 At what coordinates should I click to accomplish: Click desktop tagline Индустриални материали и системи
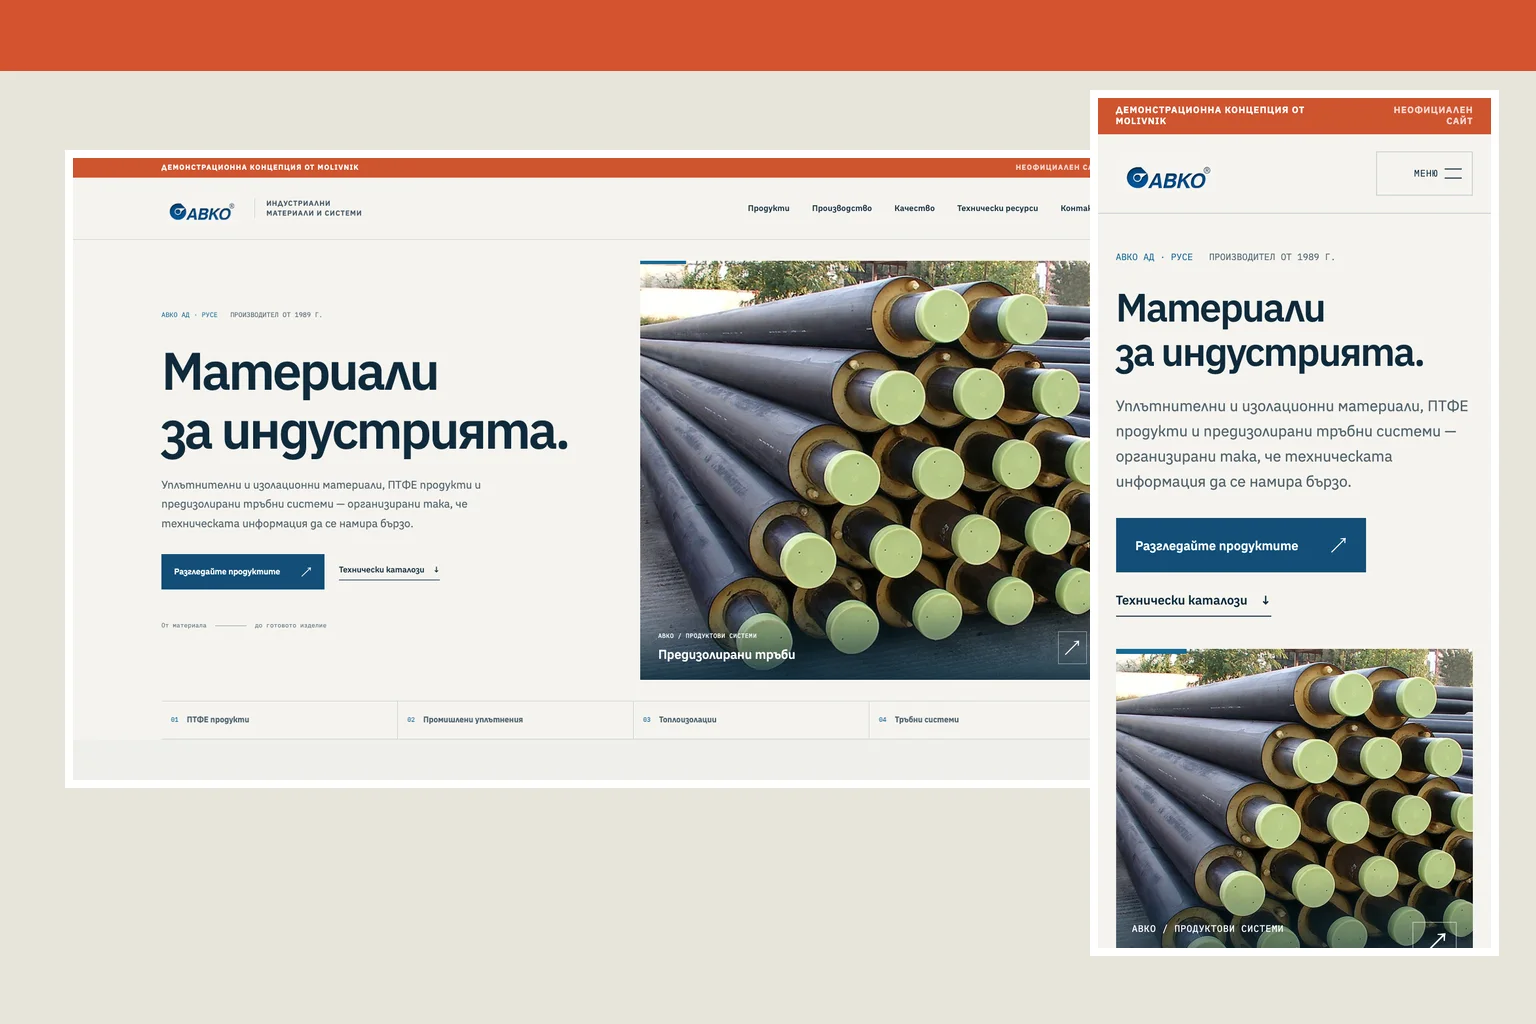(314, 208)
